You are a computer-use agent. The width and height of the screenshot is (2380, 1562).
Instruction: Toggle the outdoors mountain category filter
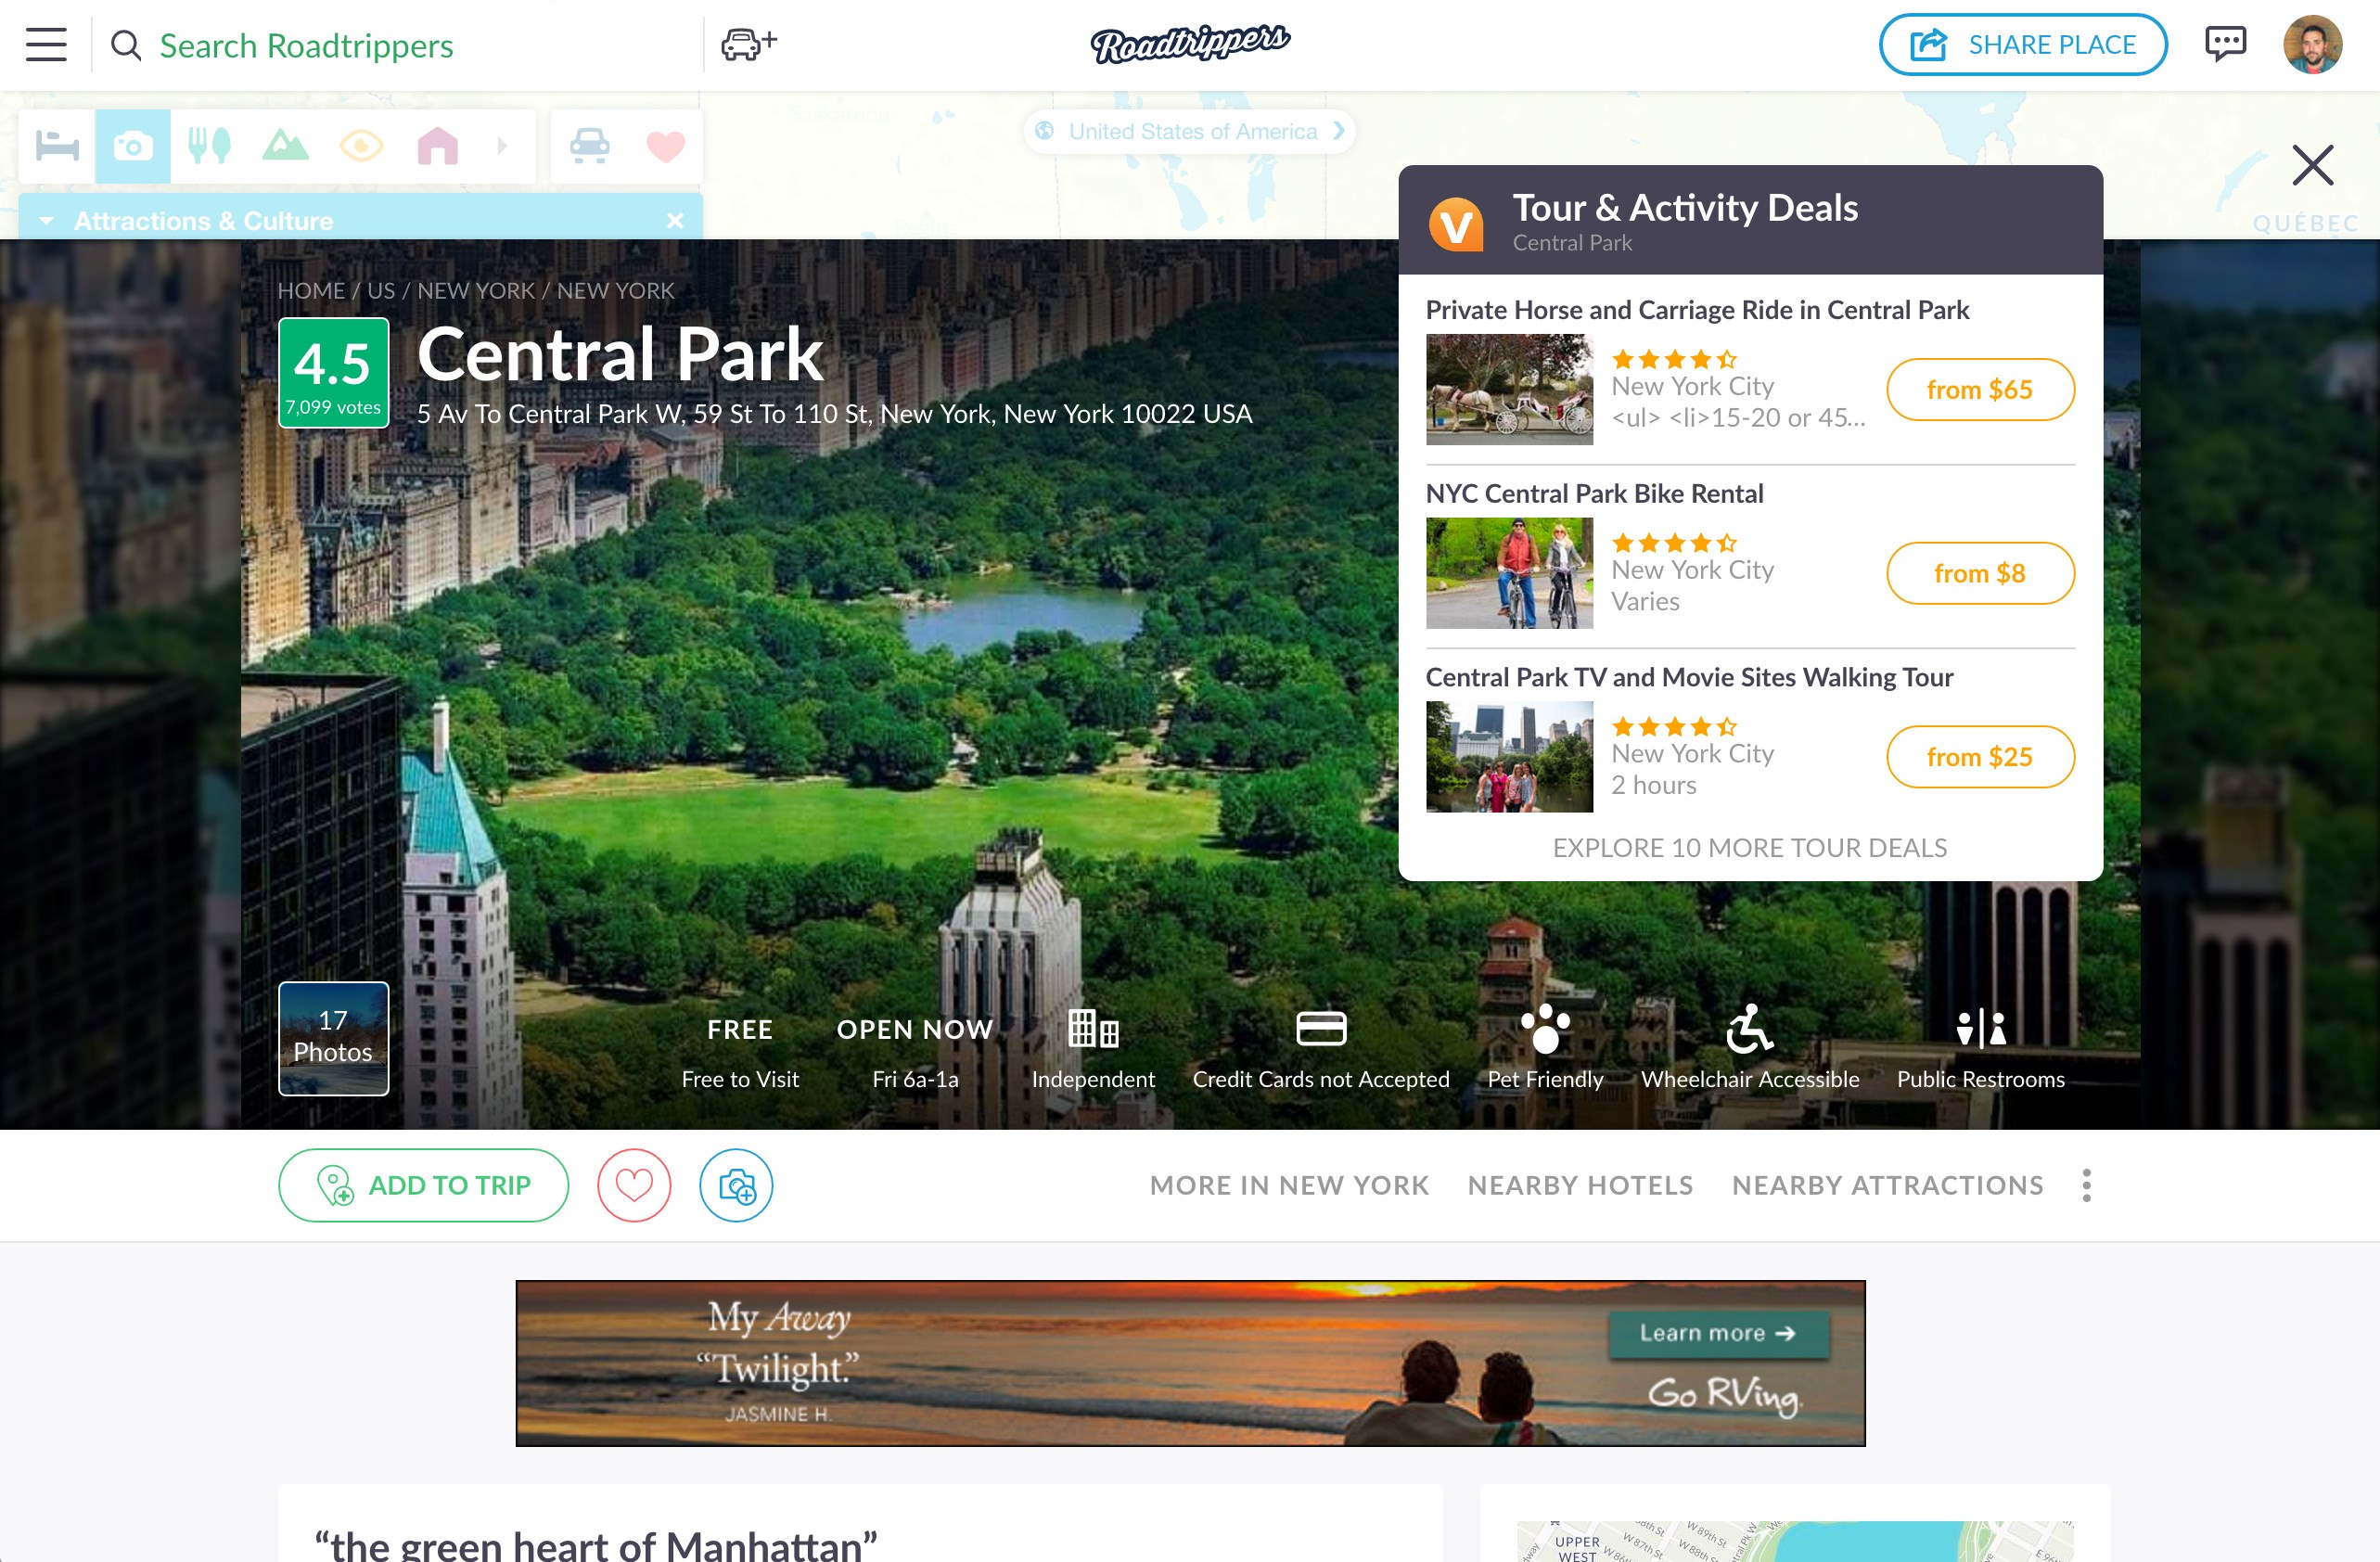(285, 146)
